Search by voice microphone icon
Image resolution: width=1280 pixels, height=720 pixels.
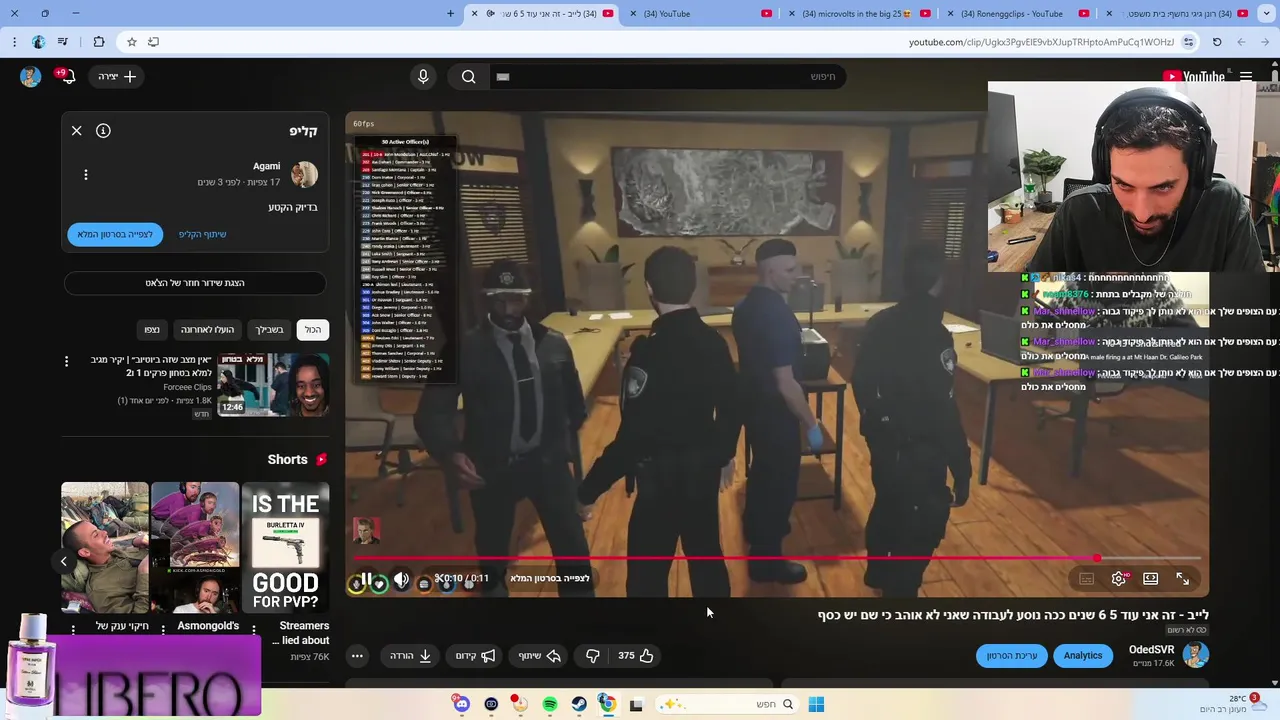(x=423, y=77)
